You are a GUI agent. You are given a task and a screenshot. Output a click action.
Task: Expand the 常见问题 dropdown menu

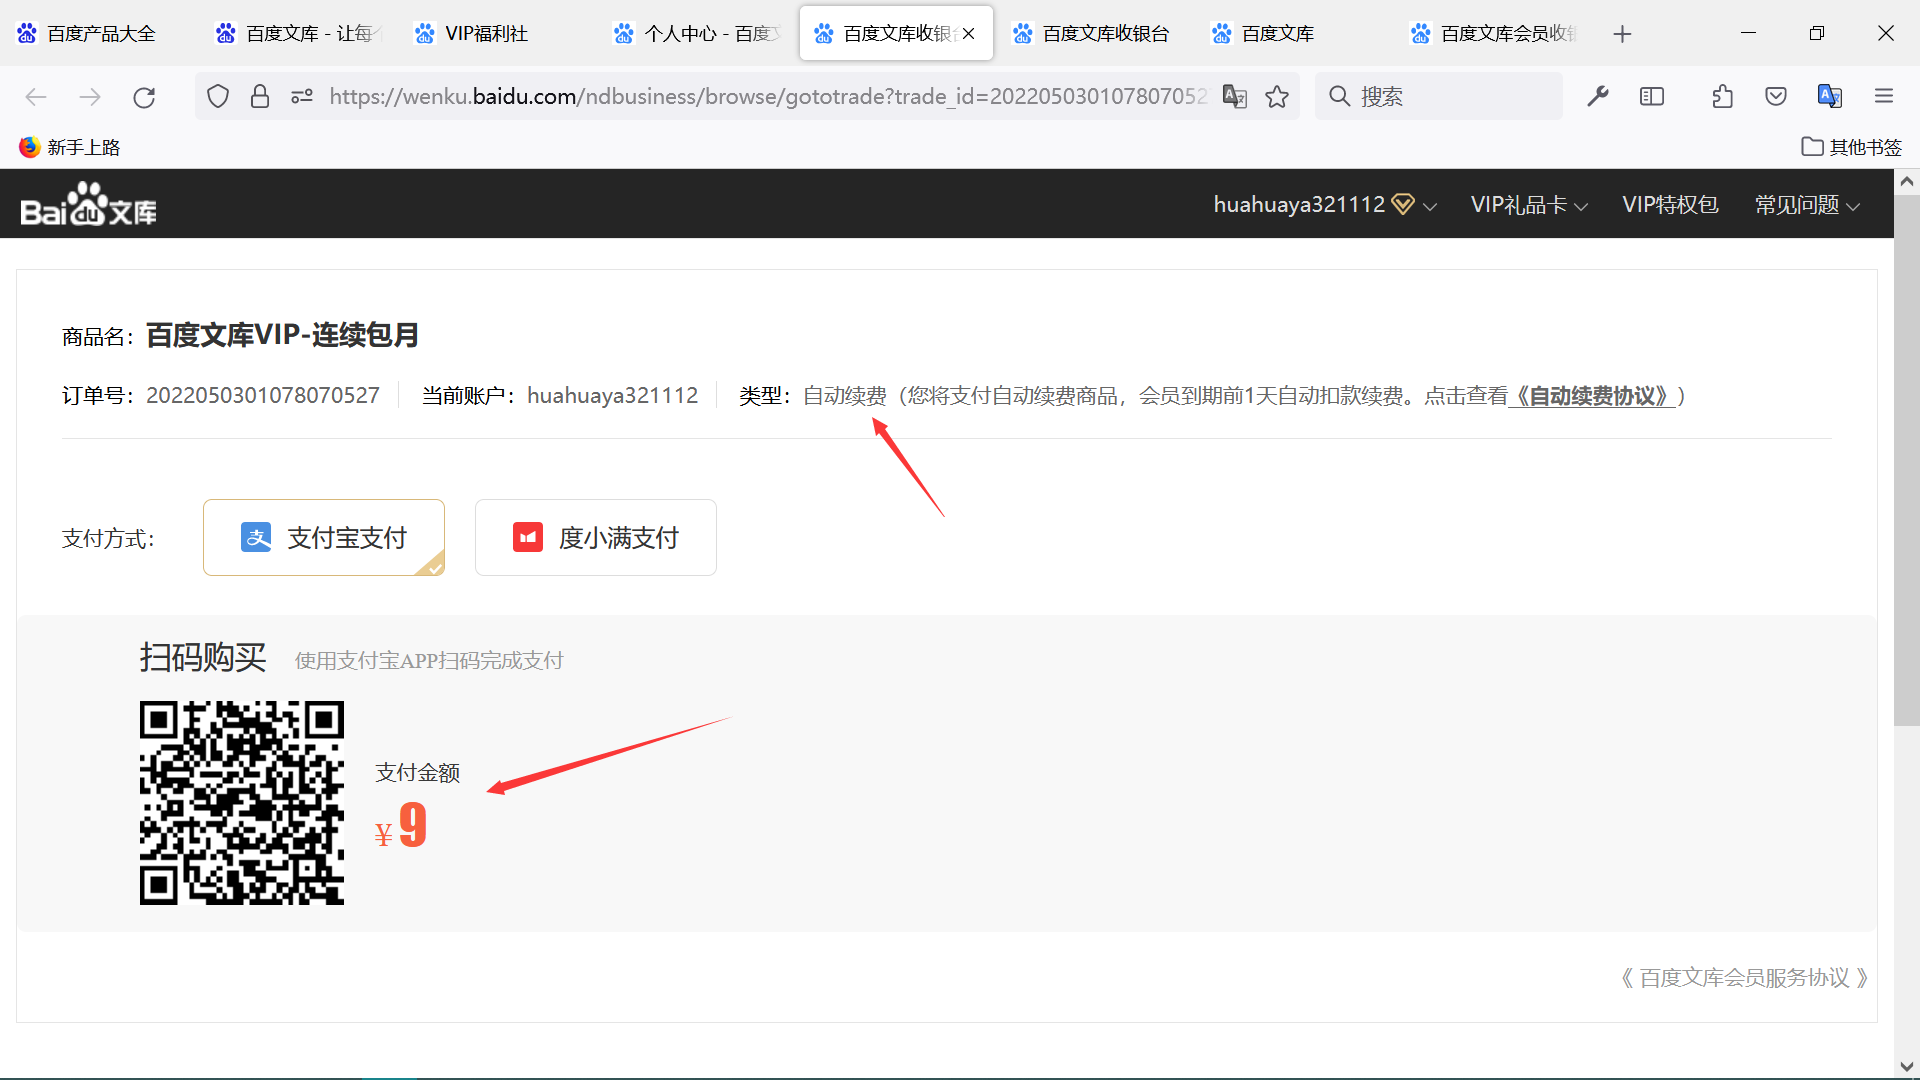[1807, 205]
